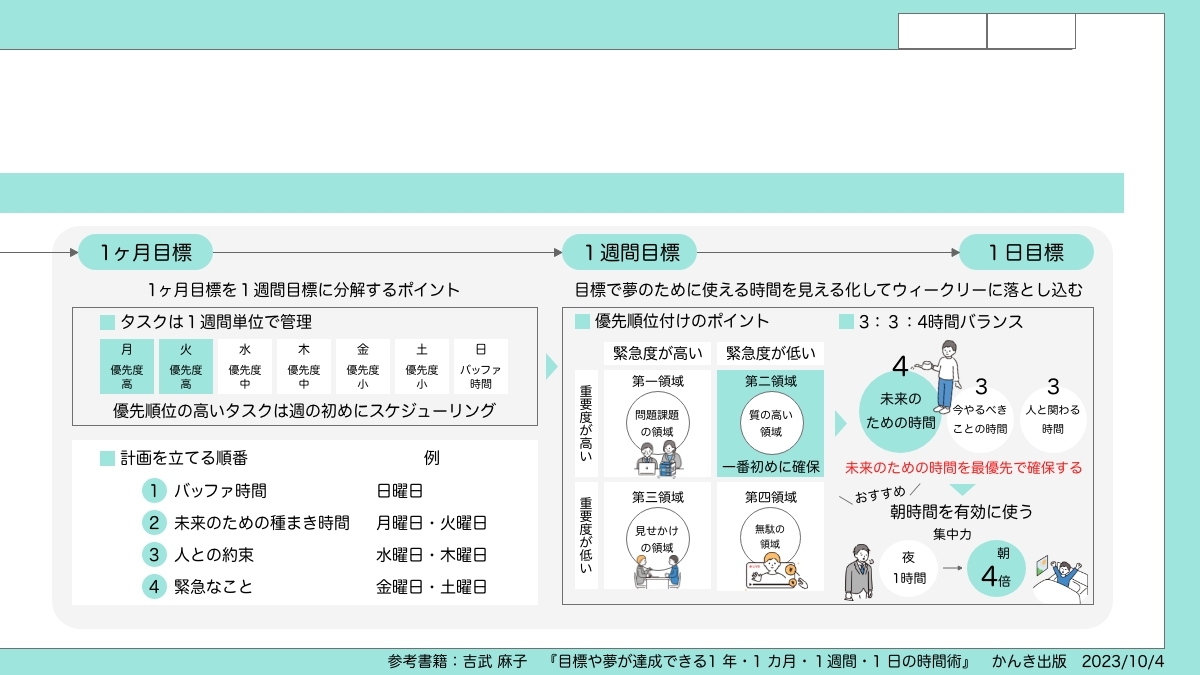The height and width of the screenshot is (675, 1200).
Task: Open the 1日目標 tab
Action: [x=1027, y=252]
